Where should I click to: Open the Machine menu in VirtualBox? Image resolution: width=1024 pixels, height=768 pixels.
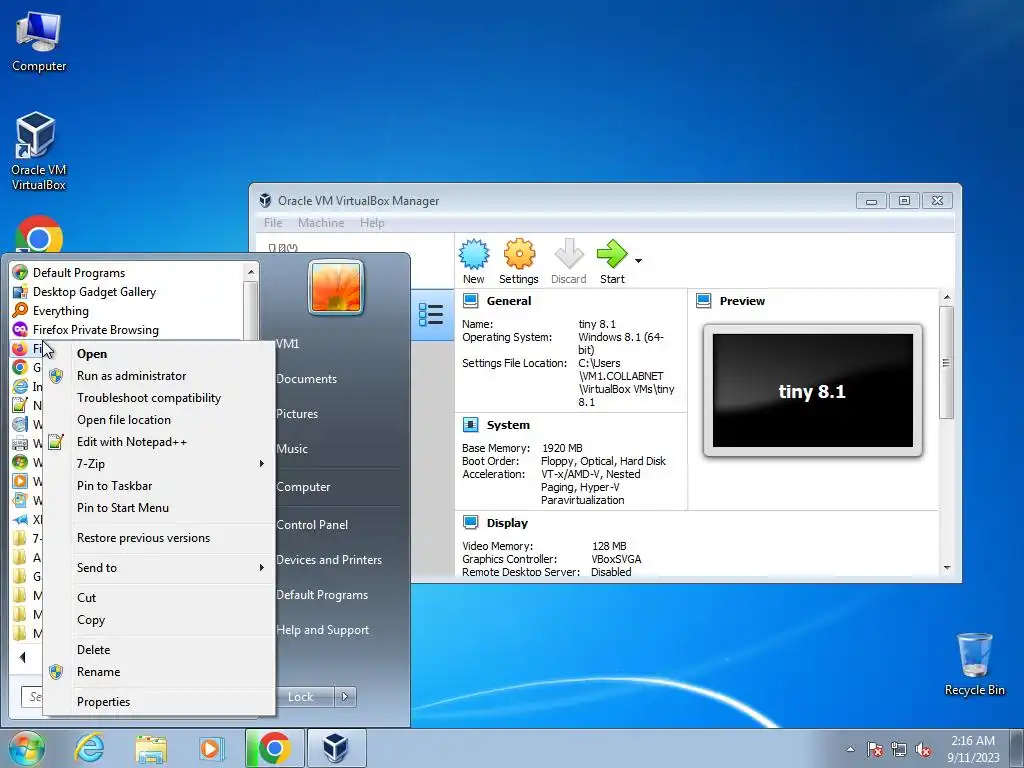[x=321, y=223]
